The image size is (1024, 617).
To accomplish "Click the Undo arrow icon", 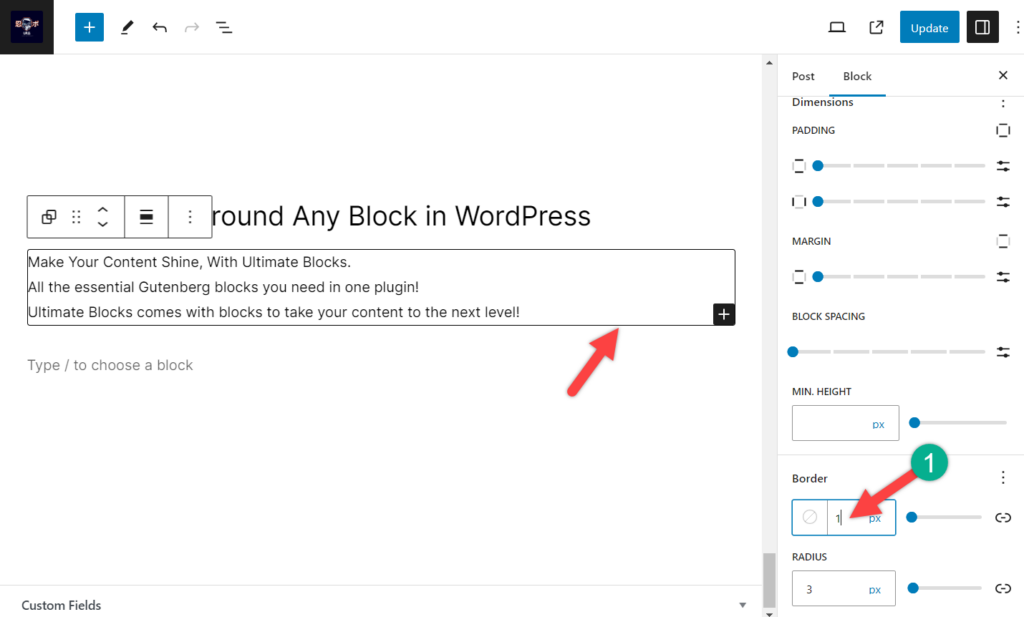I will (159, 27).
